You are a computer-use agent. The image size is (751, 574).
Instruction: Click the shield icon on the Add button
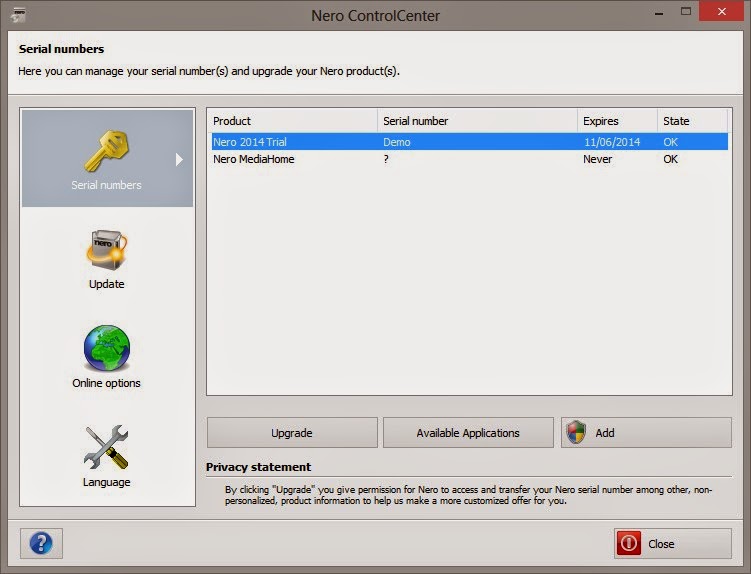click(576, 432)
